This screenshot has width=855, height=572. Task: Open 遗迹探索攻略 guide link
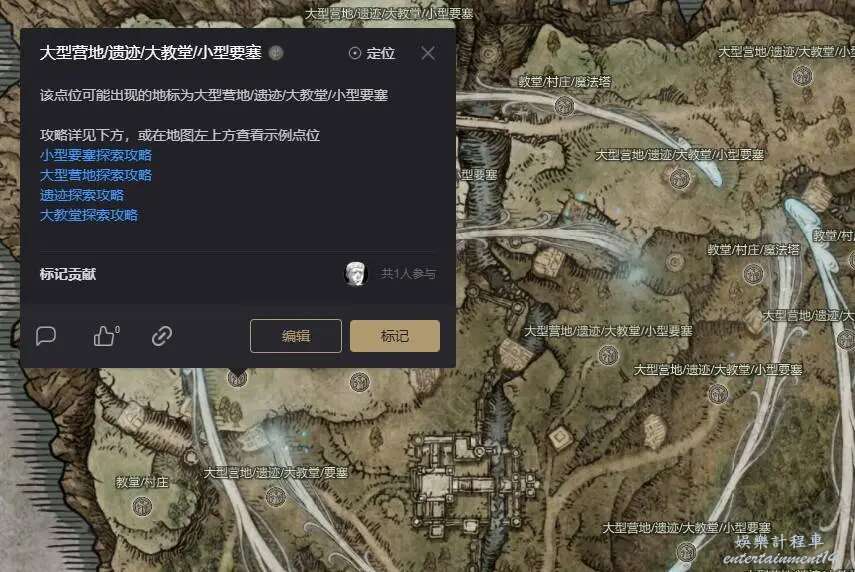point(82,195)
